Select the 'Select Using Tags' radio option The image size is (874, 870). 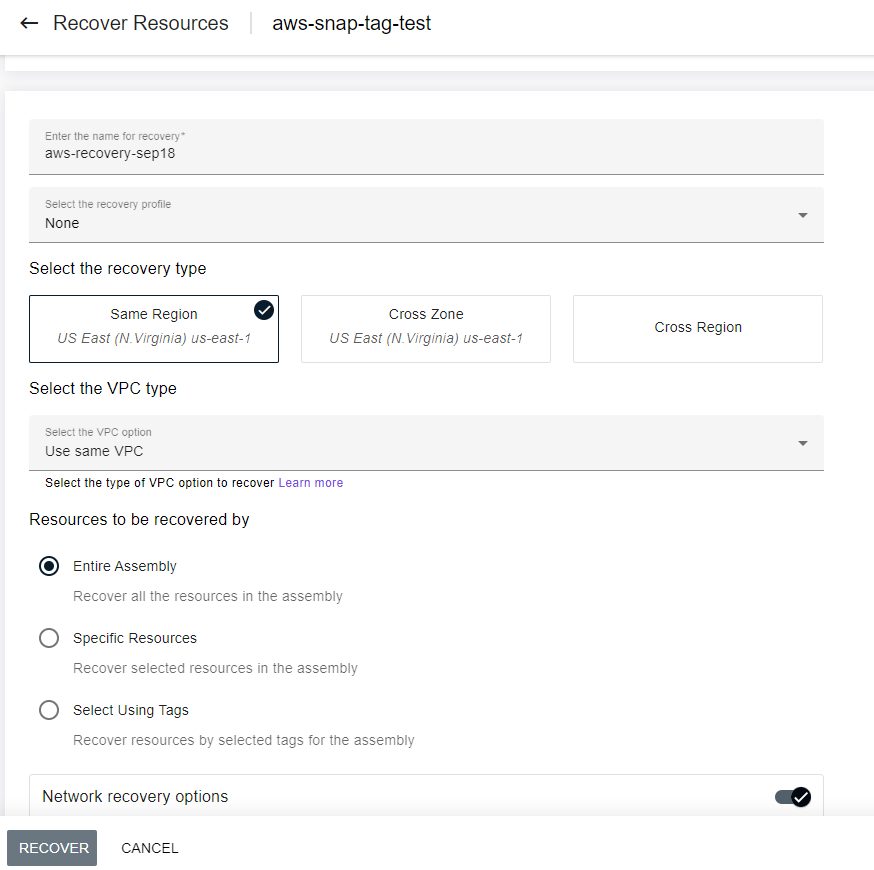49,710
